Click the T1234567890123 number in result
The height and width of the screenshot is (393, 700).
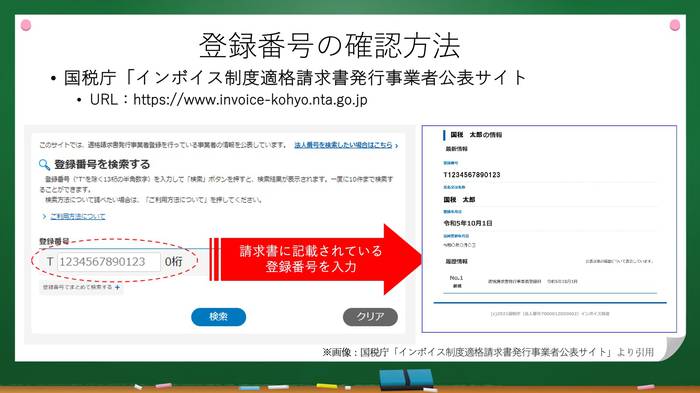(x=472, y=175)
